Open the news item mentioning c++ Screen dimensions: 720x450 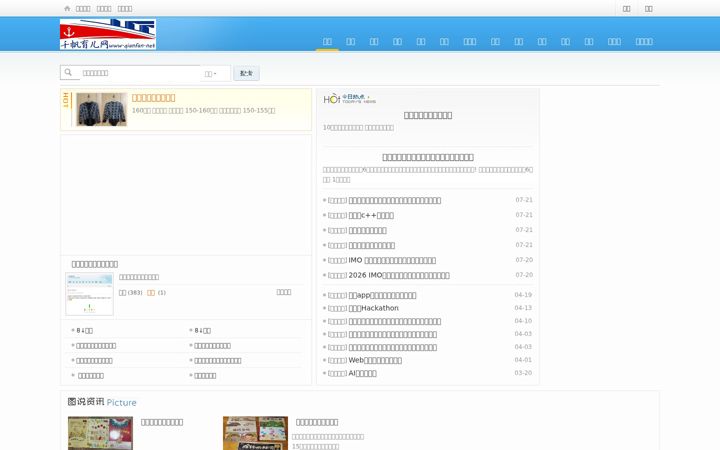click(x=371, y=215)
